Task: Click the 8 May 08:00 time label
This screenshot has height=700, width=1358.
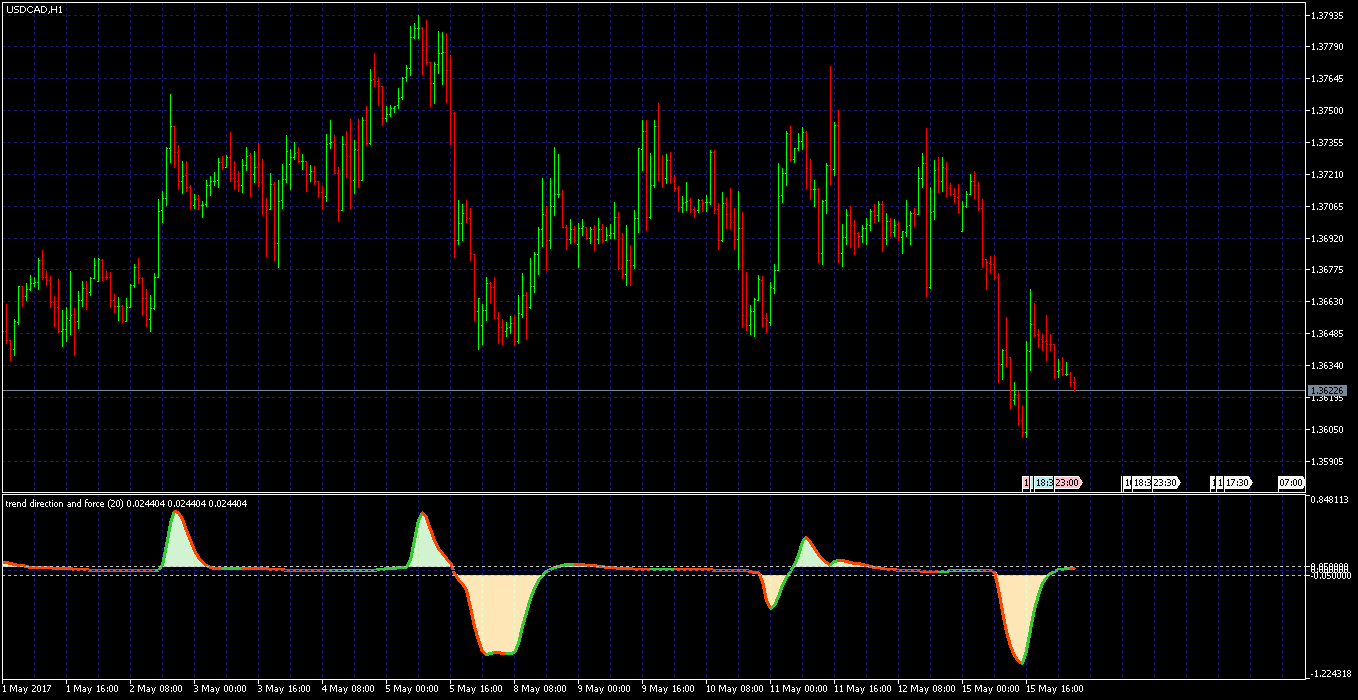Action: click(x=541, y=689)
